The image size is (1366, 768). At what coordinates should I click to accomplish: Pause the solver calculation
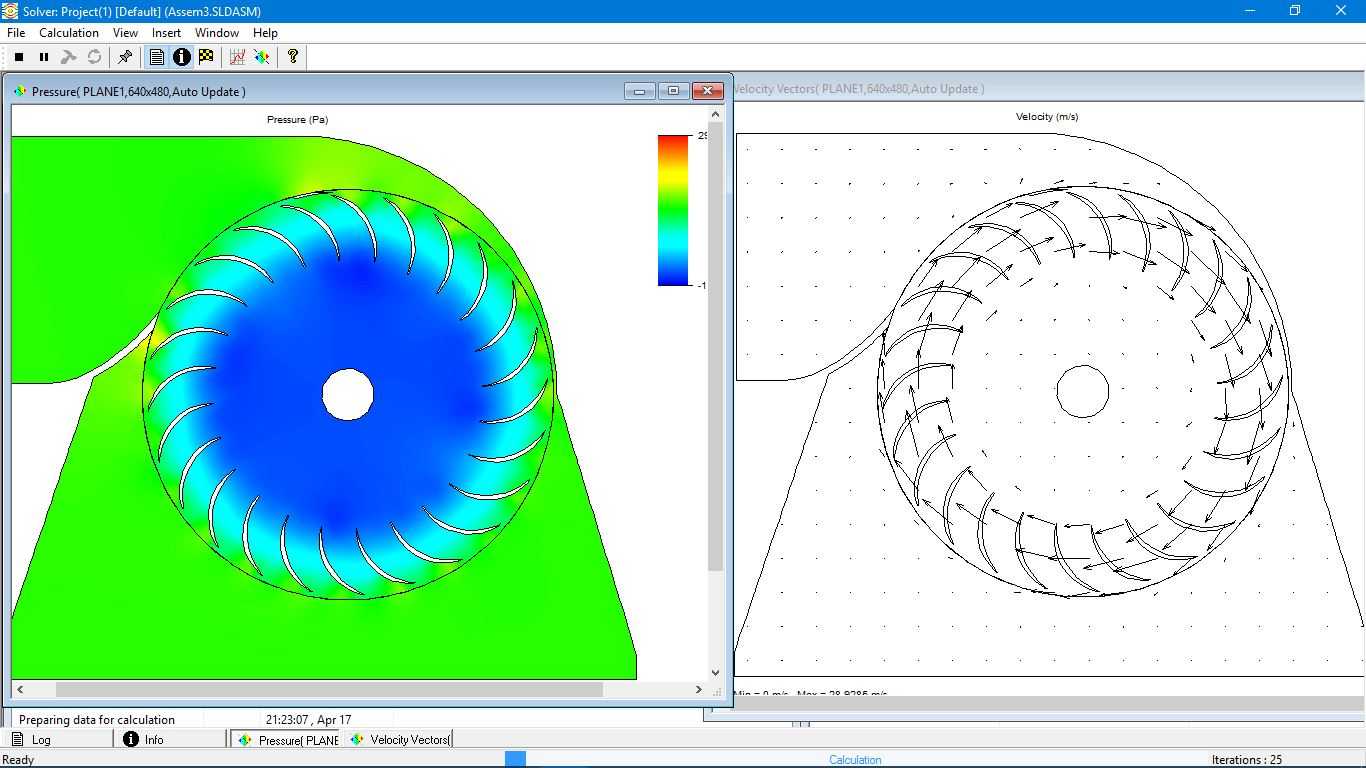point(44,57)
